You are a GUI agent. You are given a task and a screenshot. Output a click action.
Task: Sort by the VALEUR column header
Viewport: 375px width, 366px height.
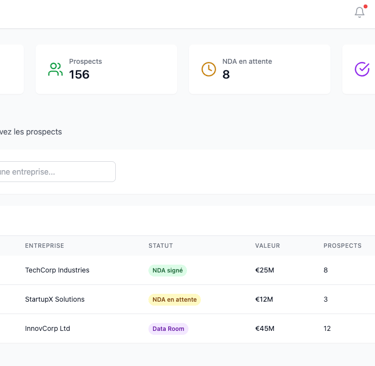tap(268, 246)
